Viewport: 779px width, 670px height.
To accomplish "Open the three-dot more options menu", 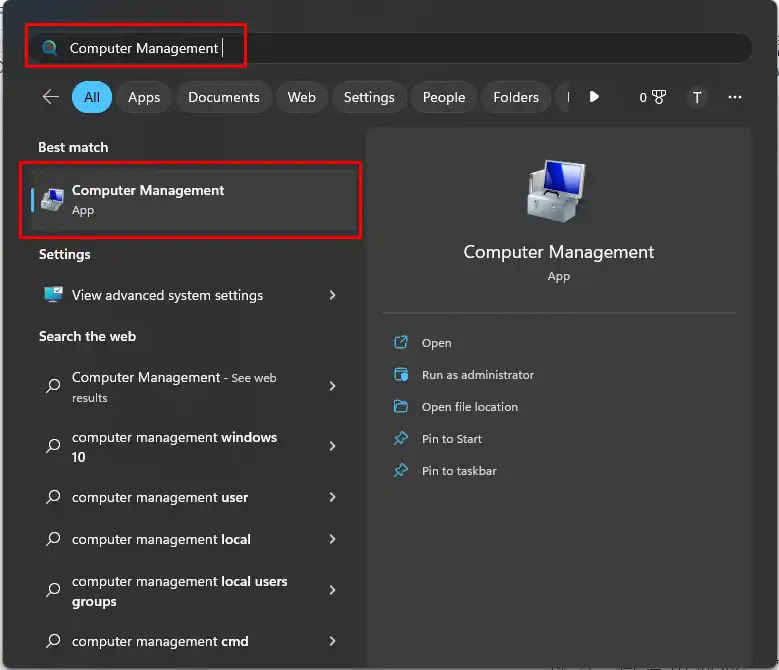I will click(x=735, y=97).
